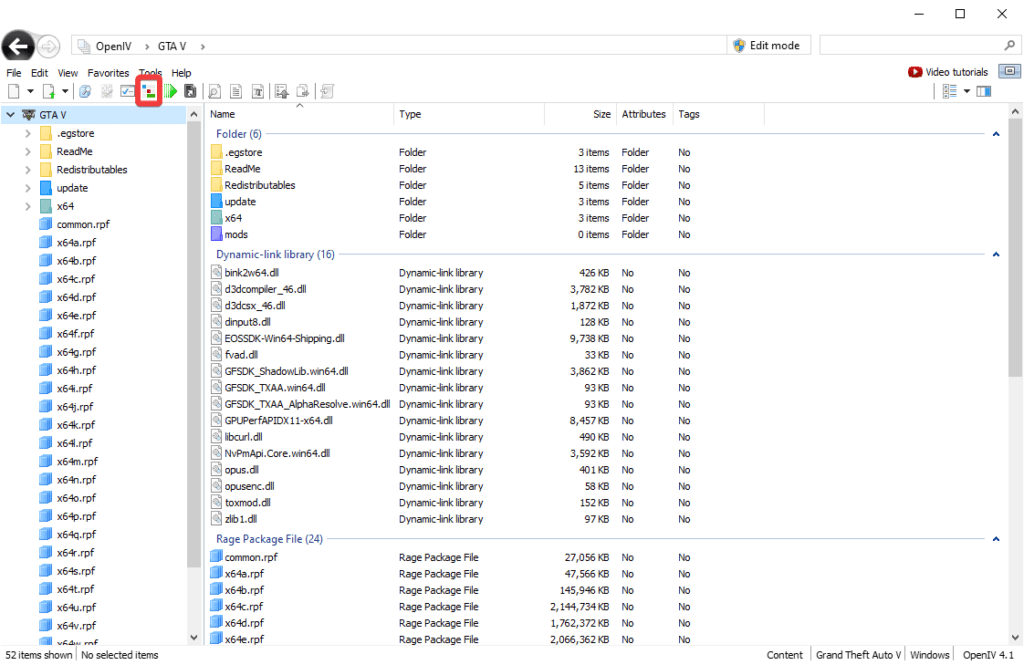Collapse the Dynamic-link library group
The image size is (1024, 665).
click(x=996, y=255)
